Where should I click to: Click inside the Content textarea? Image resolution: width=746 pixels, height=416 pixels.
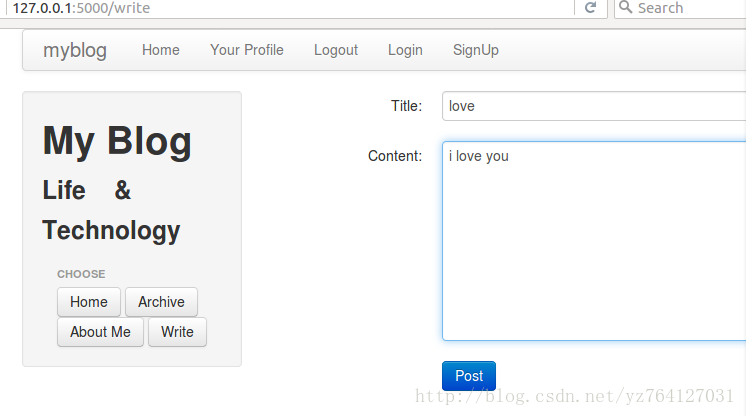pos(594,241)
